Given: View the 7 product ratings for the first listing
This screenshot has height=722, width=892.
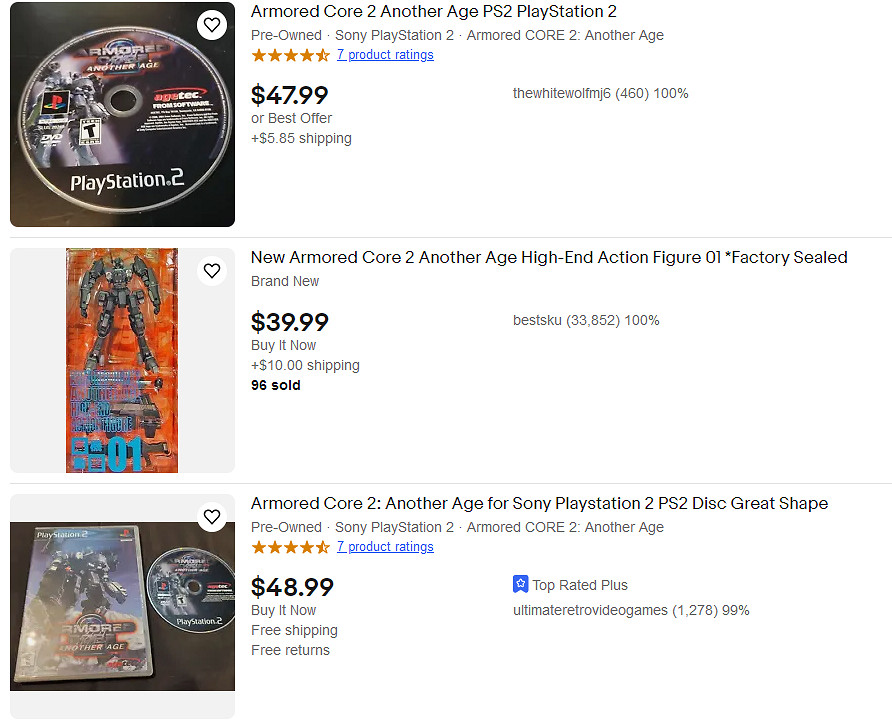Looking at the screenshot, I should tap(385, 55).
